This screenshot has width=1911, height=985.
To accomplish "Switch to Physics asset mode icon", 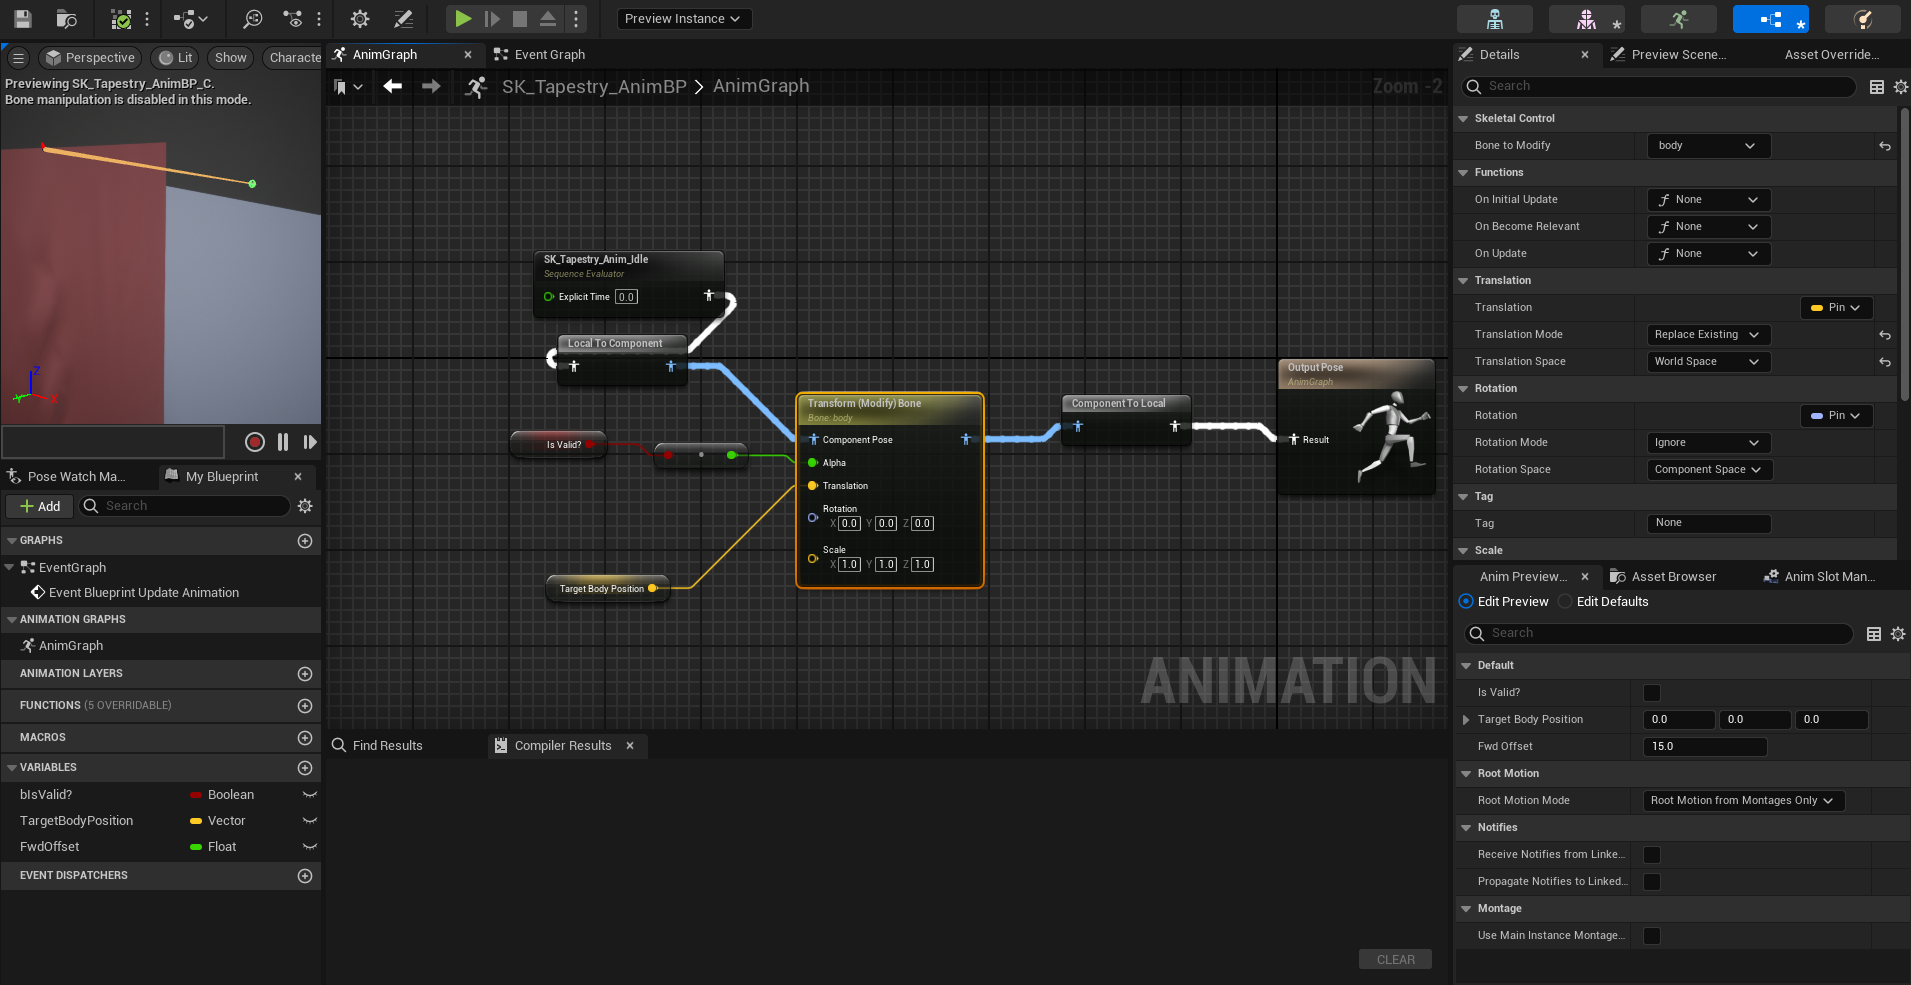I will tap(1863, 18).
